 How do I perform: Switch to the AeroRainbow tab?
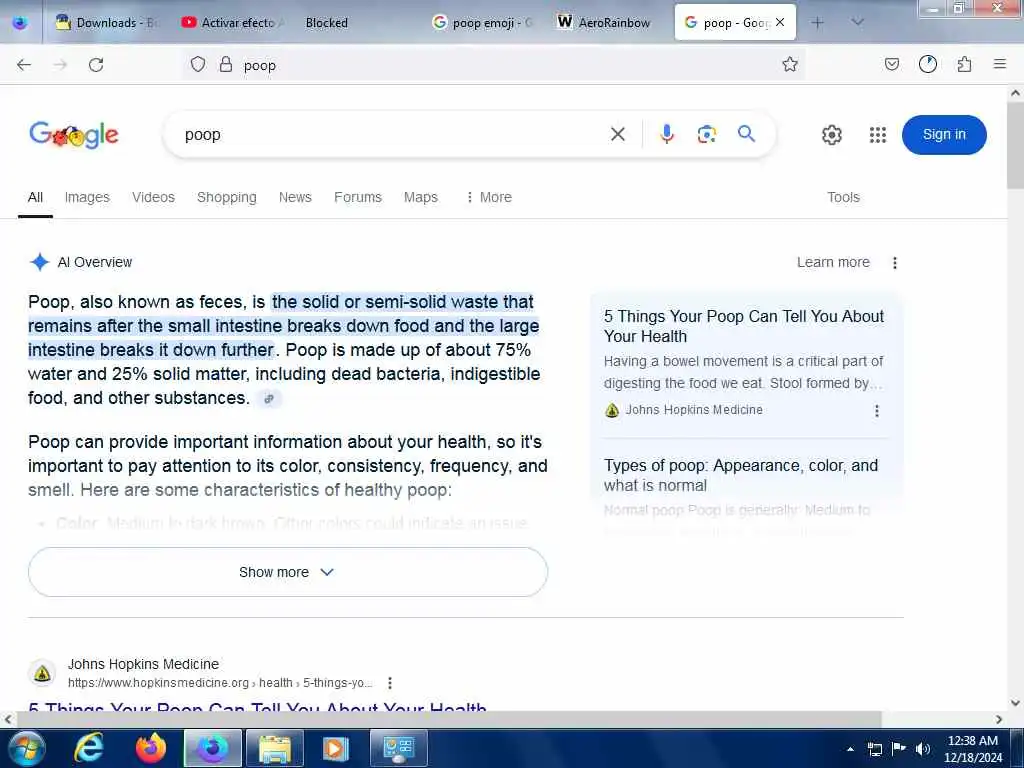(607, 23)
